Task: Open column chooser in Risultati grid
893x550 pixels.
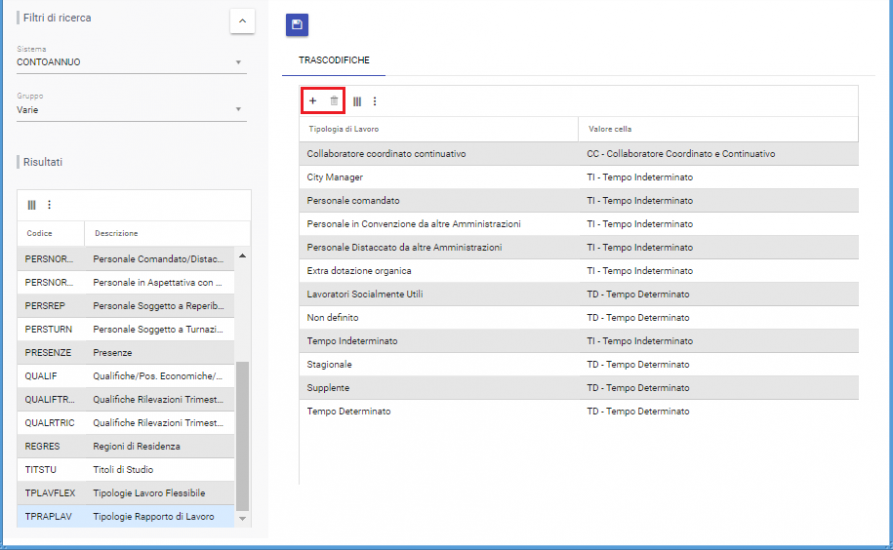Action: (x=32, y=205)
